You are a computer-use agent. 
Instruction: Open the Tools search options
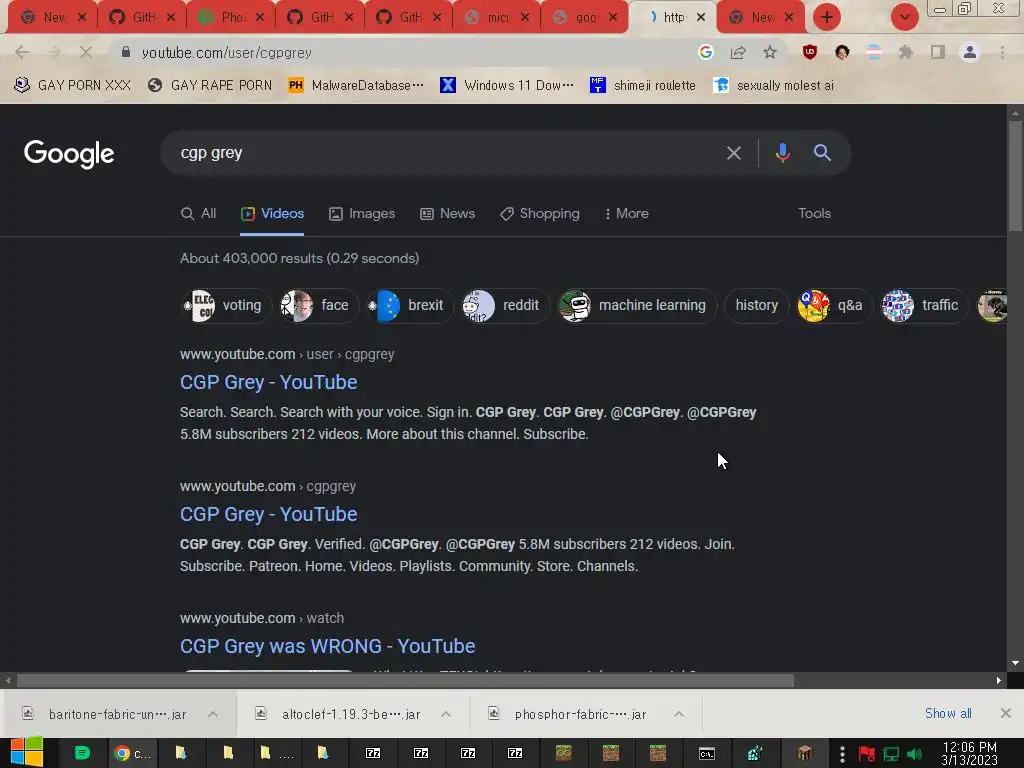[x=814, y=214]
